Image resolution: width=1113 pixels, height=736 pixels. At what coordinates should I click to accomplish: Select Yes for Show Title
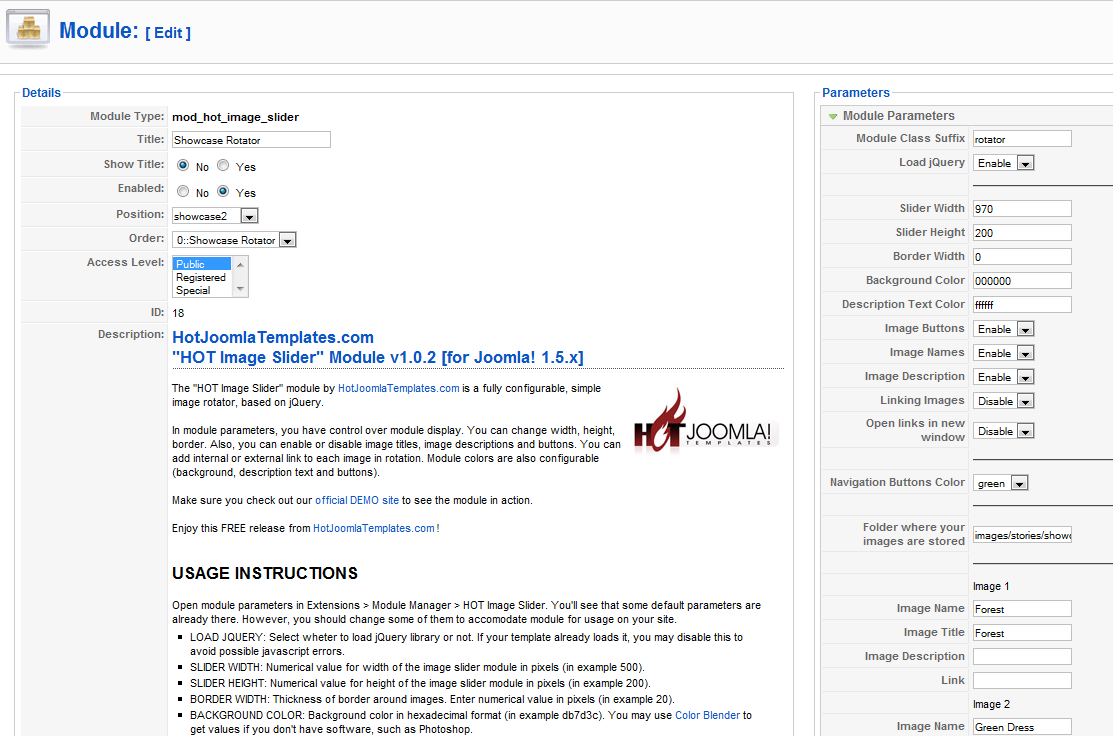coord(223,165)
